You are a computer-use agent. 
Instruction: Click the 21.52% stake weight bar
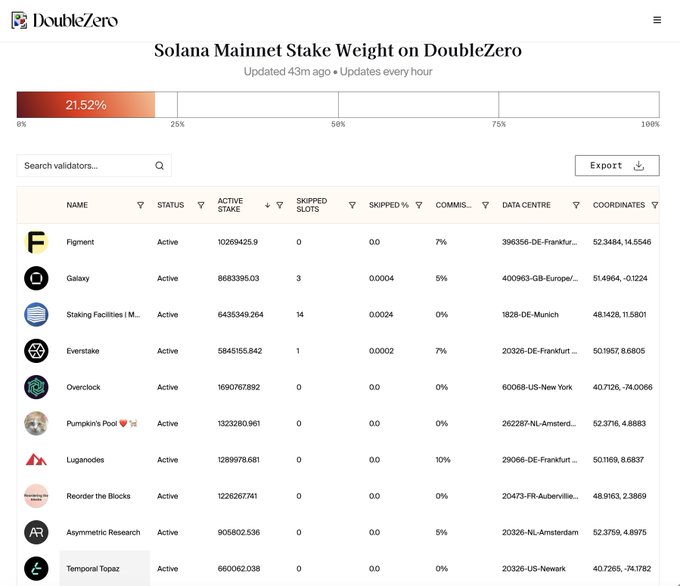tap(86, 105)
